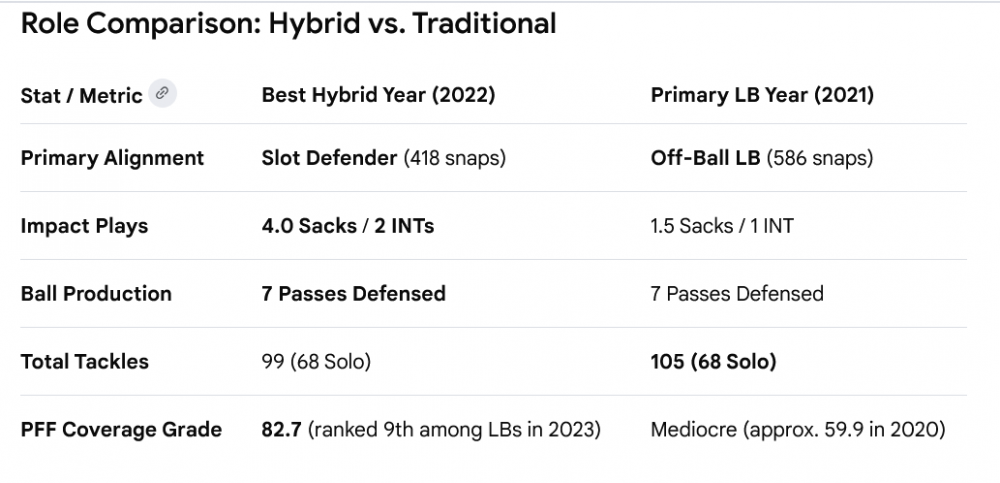
Task: Click the 4.0 Sacks / 2 INTs cell
Action: click(347, 226)
